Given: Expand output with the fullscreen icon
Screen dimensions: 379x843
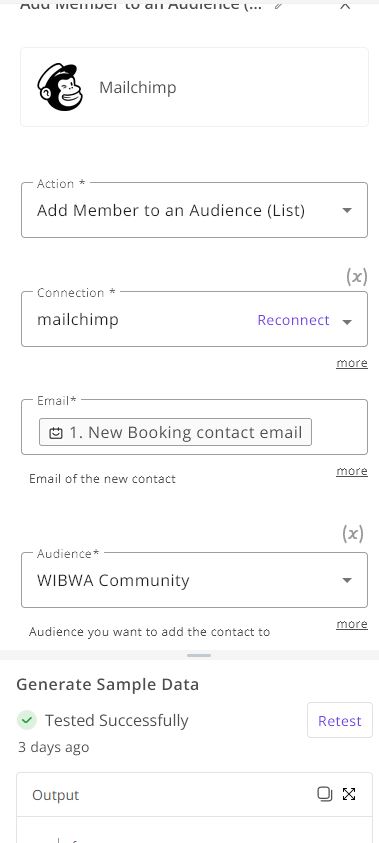Looking at the screenshot, I should 349,794.
